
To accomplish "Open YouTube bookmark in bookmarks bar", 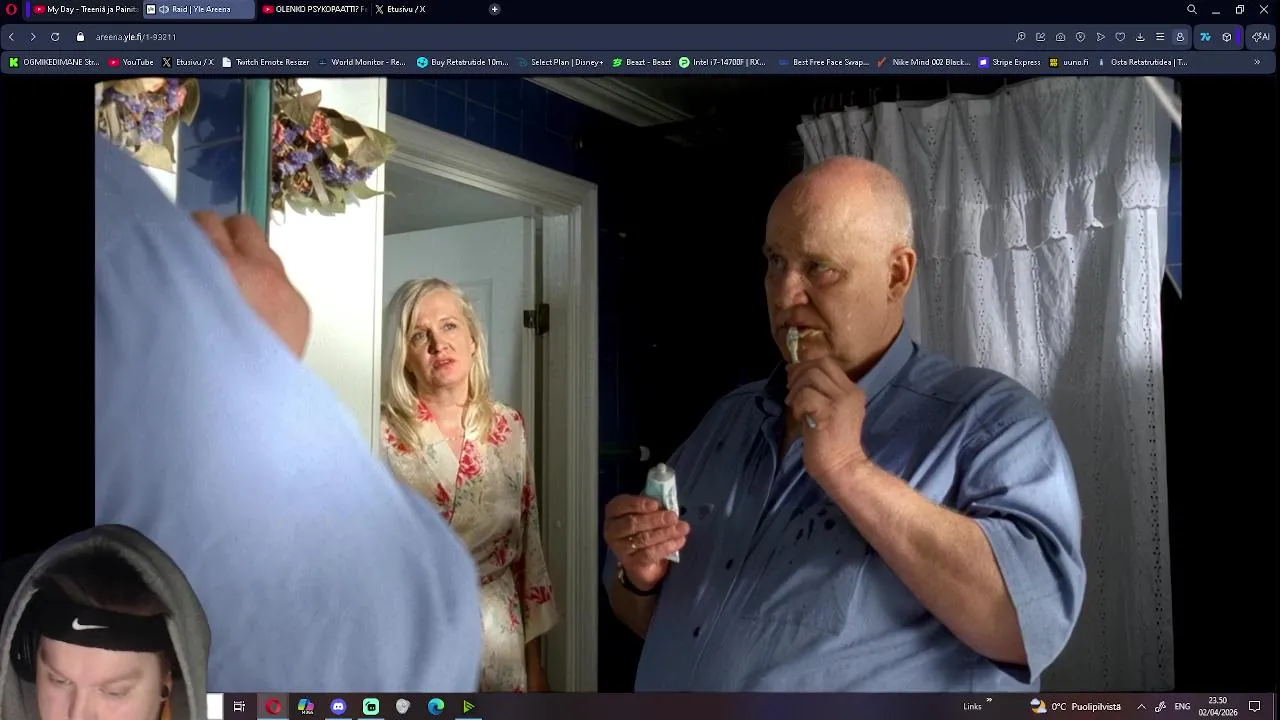I will pyautogui.click(x=131, y=62).
